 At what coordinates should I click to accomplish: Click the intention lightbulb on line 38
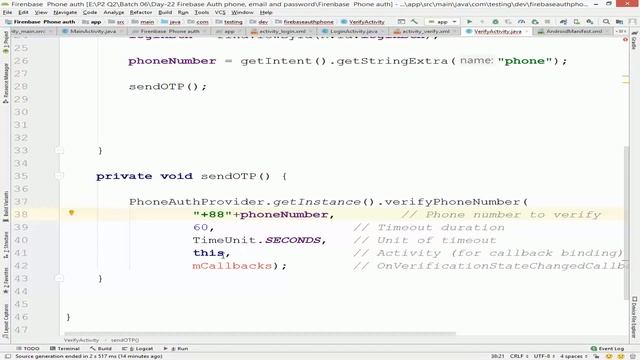[x=71, y=213]
